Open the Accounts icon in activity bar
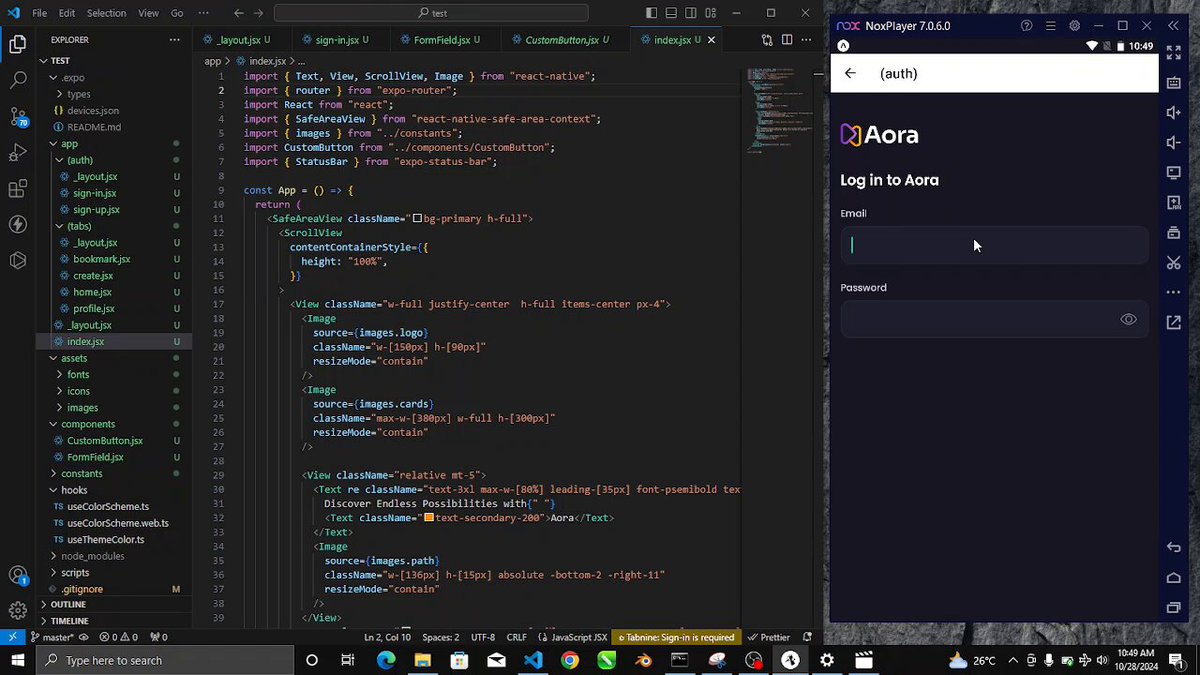Image resolution: width=1200 pixels, height=675 pixels. click(x=17, y=575)
